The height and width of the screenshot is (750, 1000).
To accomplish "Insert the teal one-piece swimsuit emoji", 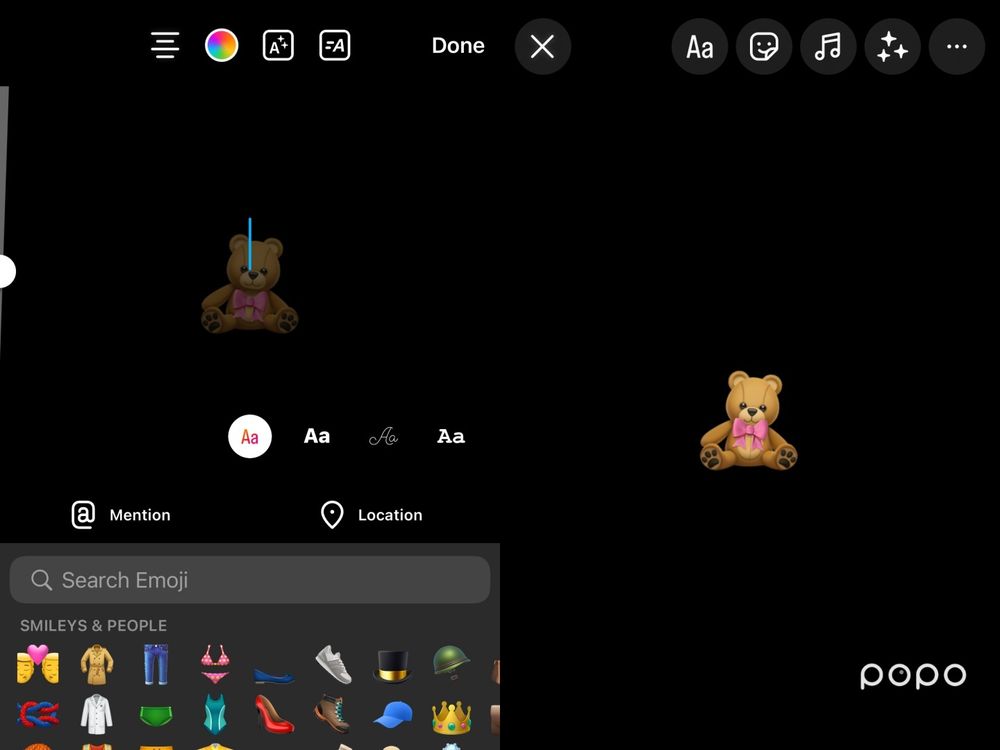I will pos(215,714).
